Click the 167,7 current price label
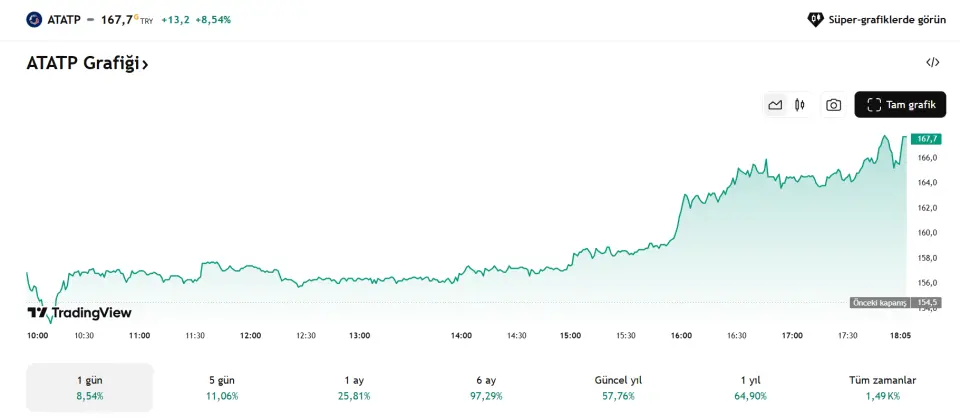The width and height of the screenshot is (960, 418). tap(926, 139)
